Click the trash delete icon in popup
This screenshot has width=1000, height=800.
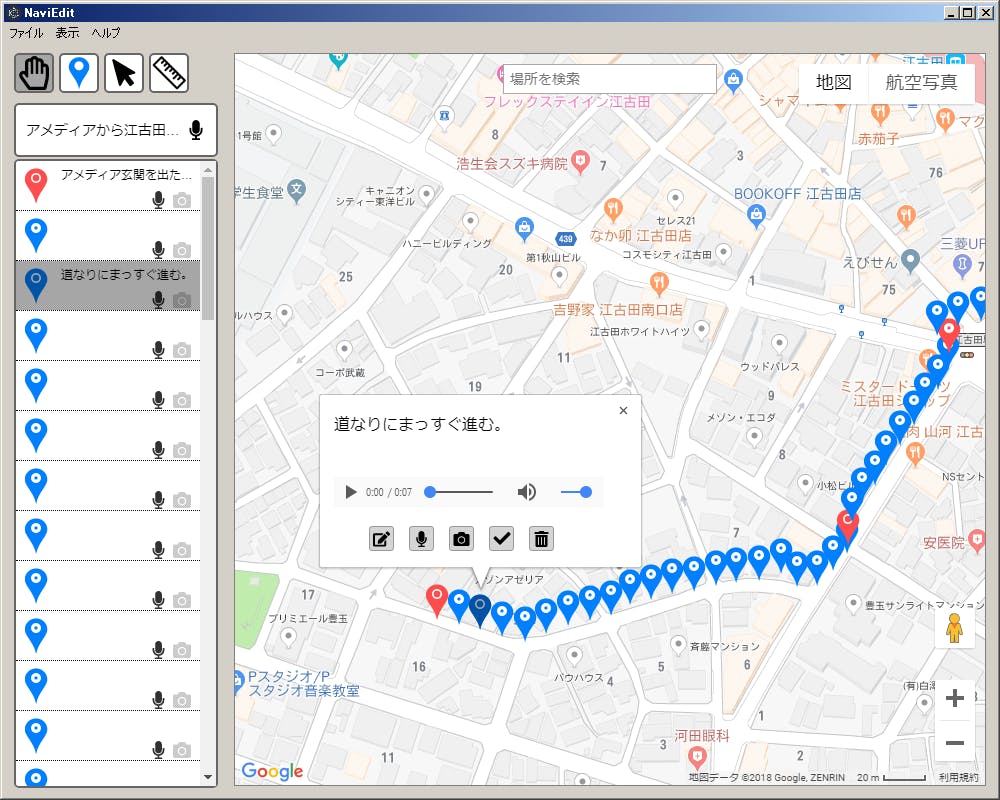coord(541,539)
